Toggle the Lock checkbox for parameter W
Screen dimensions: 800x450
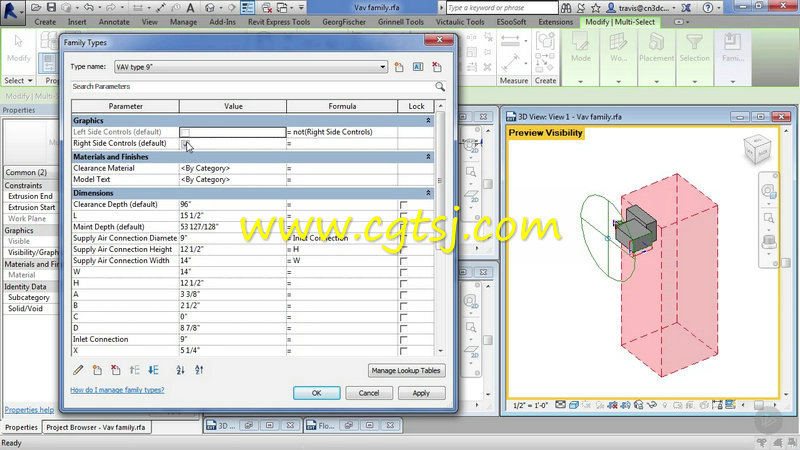(x=404, y=272)
